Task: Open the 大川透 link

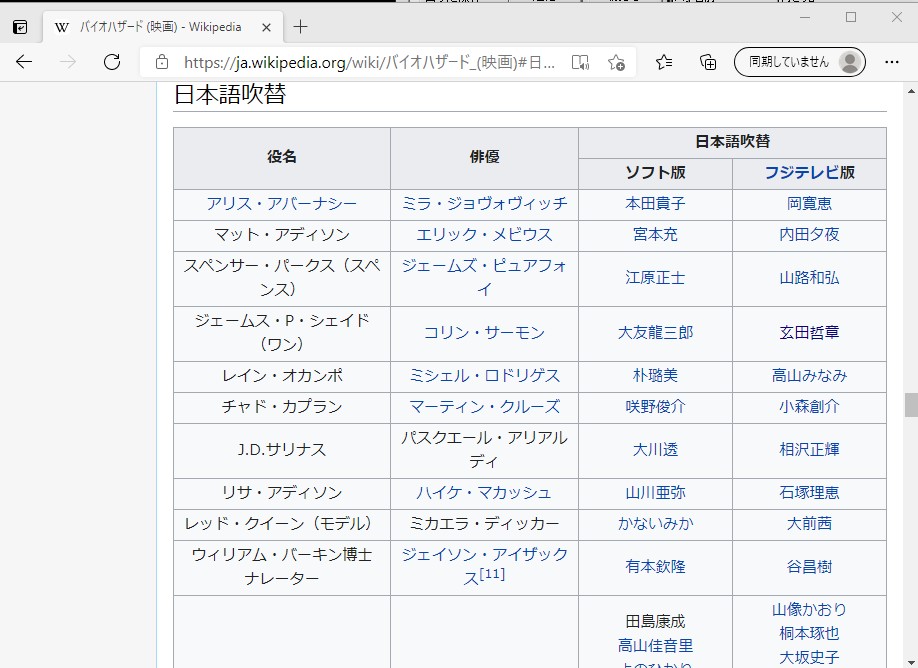Action: (655, 450)
